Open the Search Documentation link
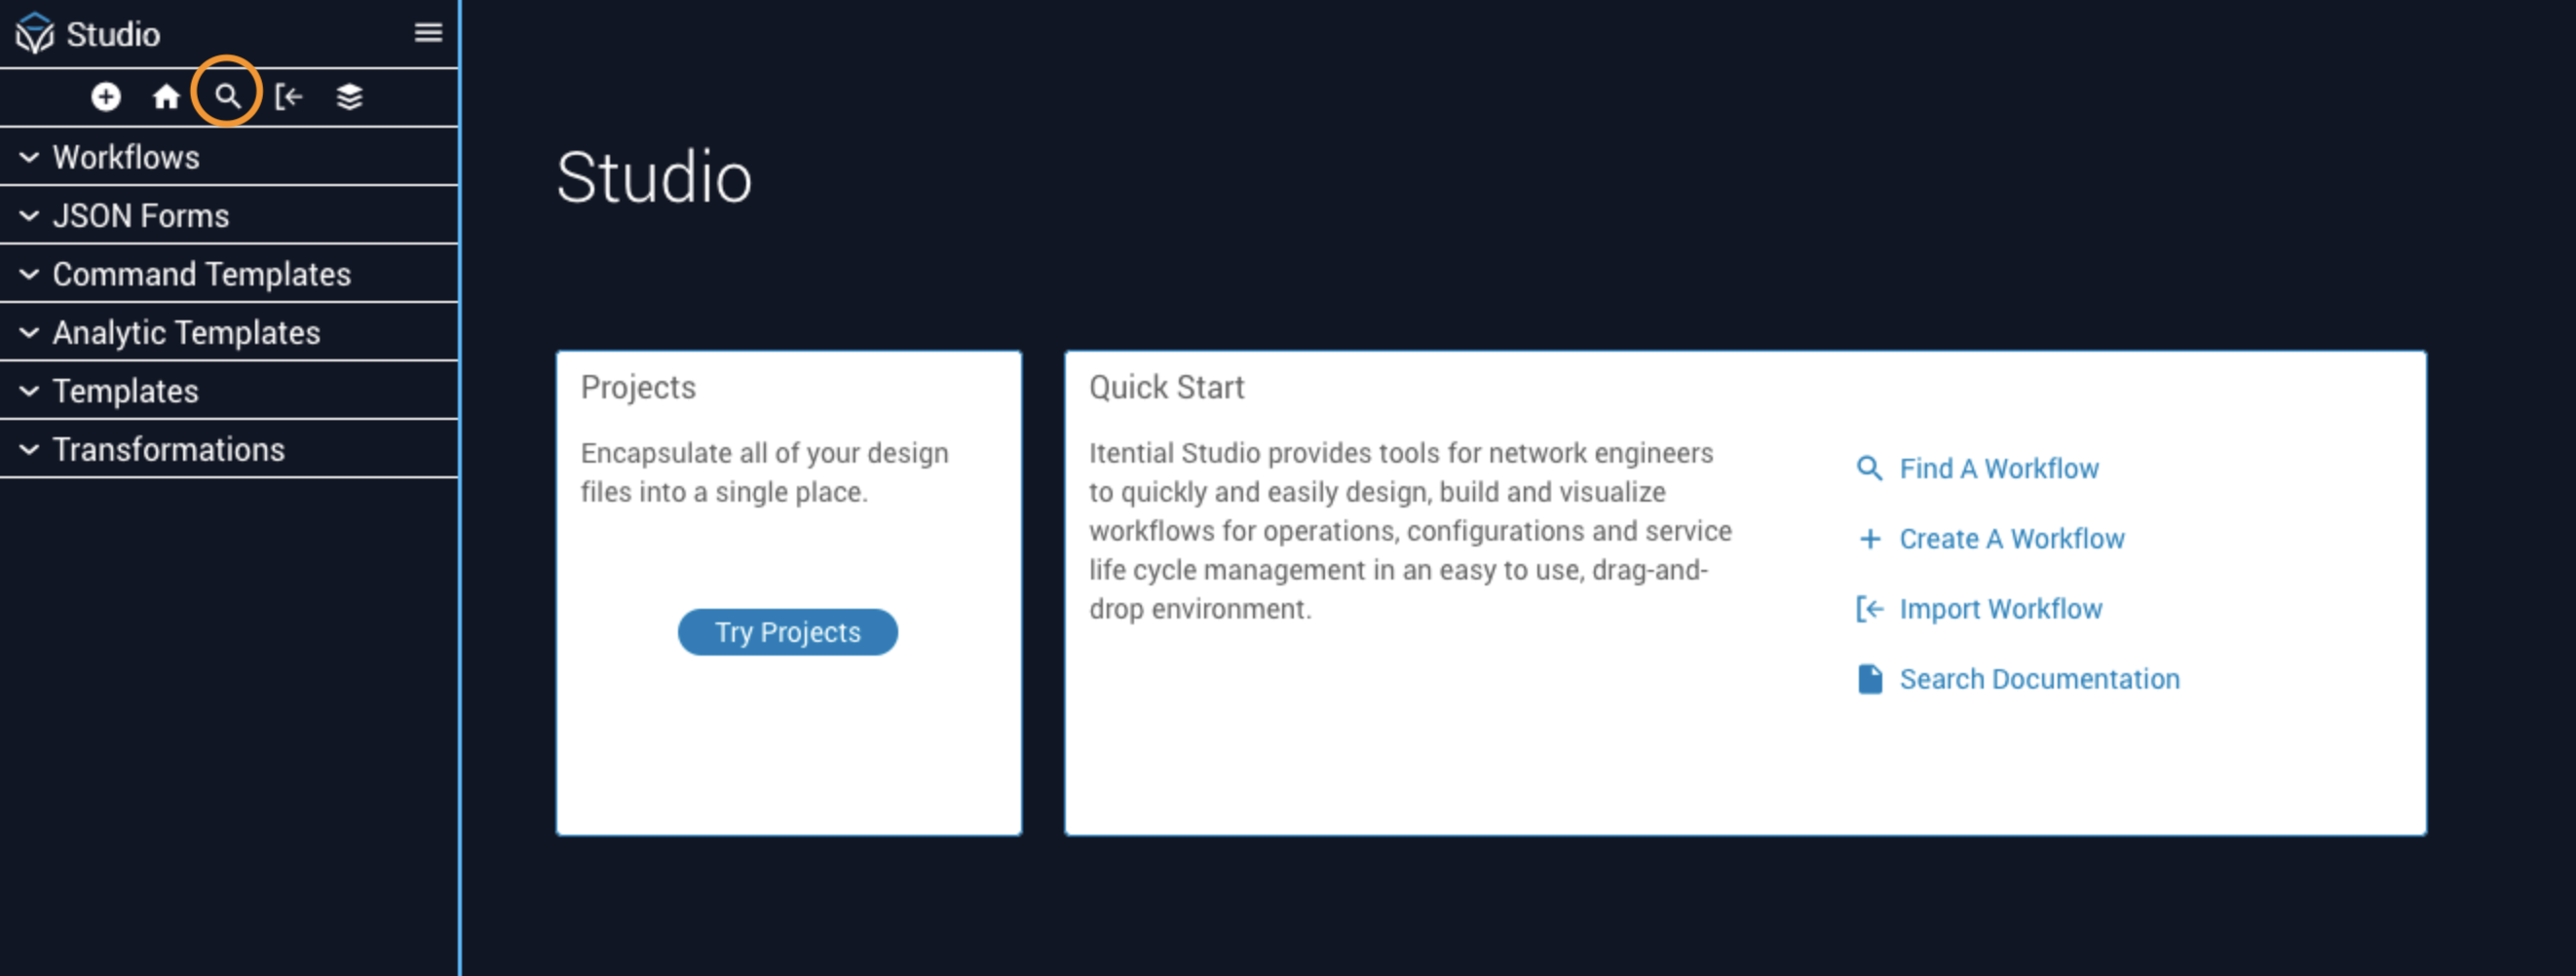 pyautogui.click(x=2039, y=679)
